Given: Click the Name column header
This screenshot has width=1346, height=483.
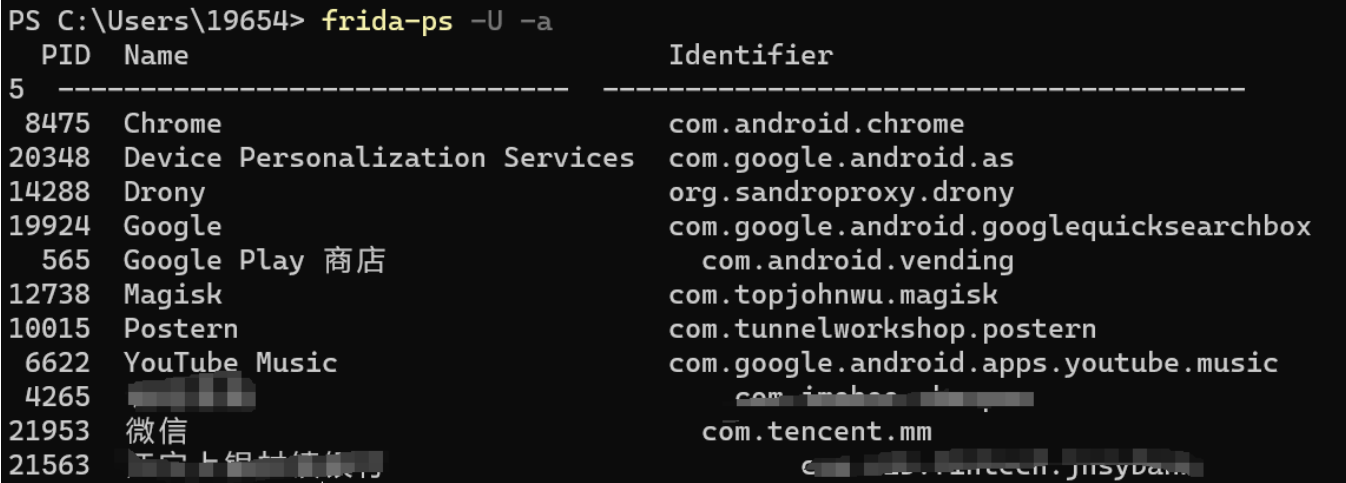Looking at the screenshot, I should pos(156,55).
